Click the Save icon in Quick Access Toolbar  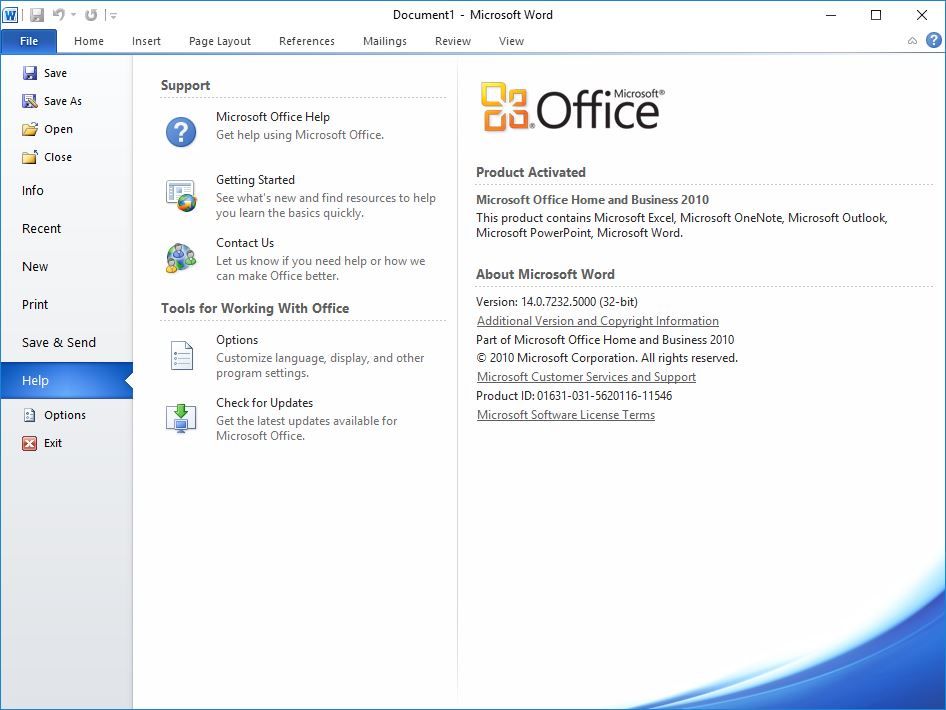[x=37, y=15]
